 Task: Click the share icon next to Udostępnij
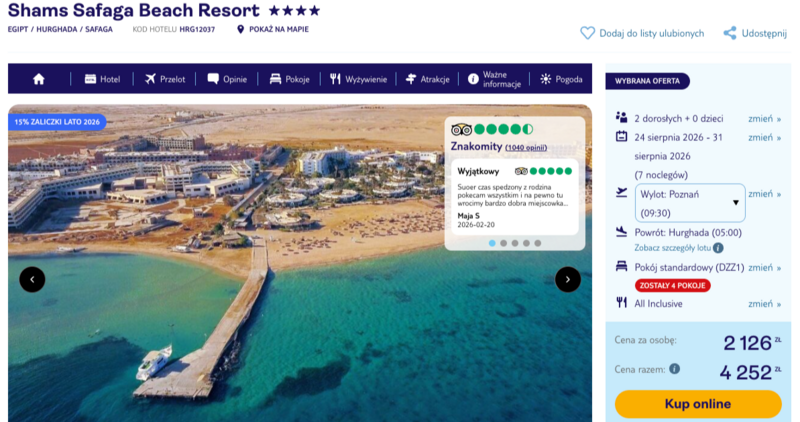pyautogui.click(x=730, y=33)
